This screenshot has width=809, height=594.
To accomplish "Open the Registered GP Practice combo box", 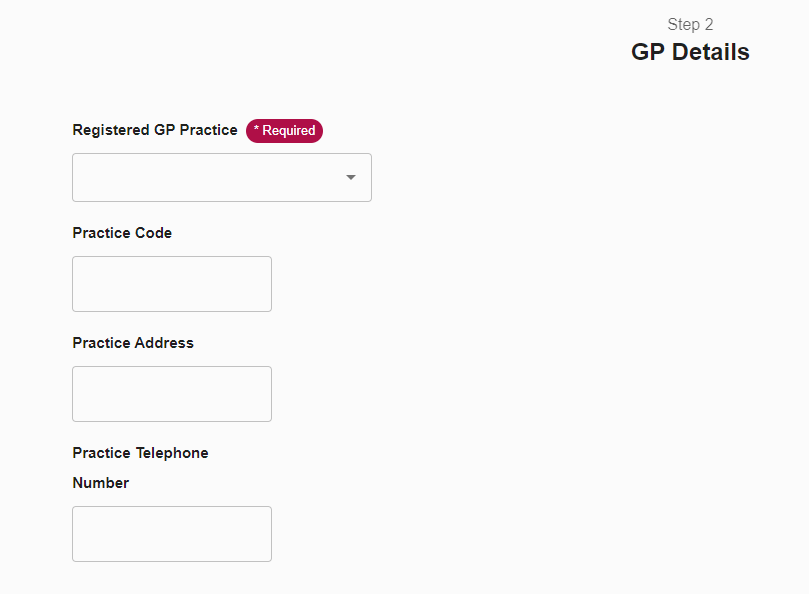I will [x=221, y=178].
